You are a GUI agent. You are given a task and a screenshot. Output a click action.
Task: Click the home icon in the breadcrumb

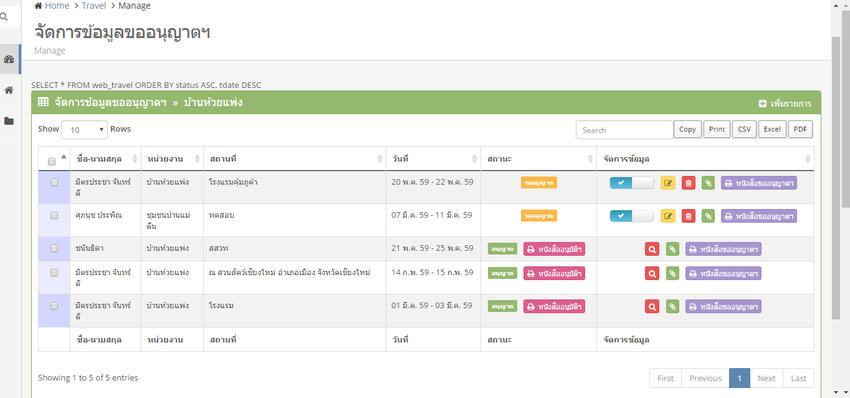point(37,6)
